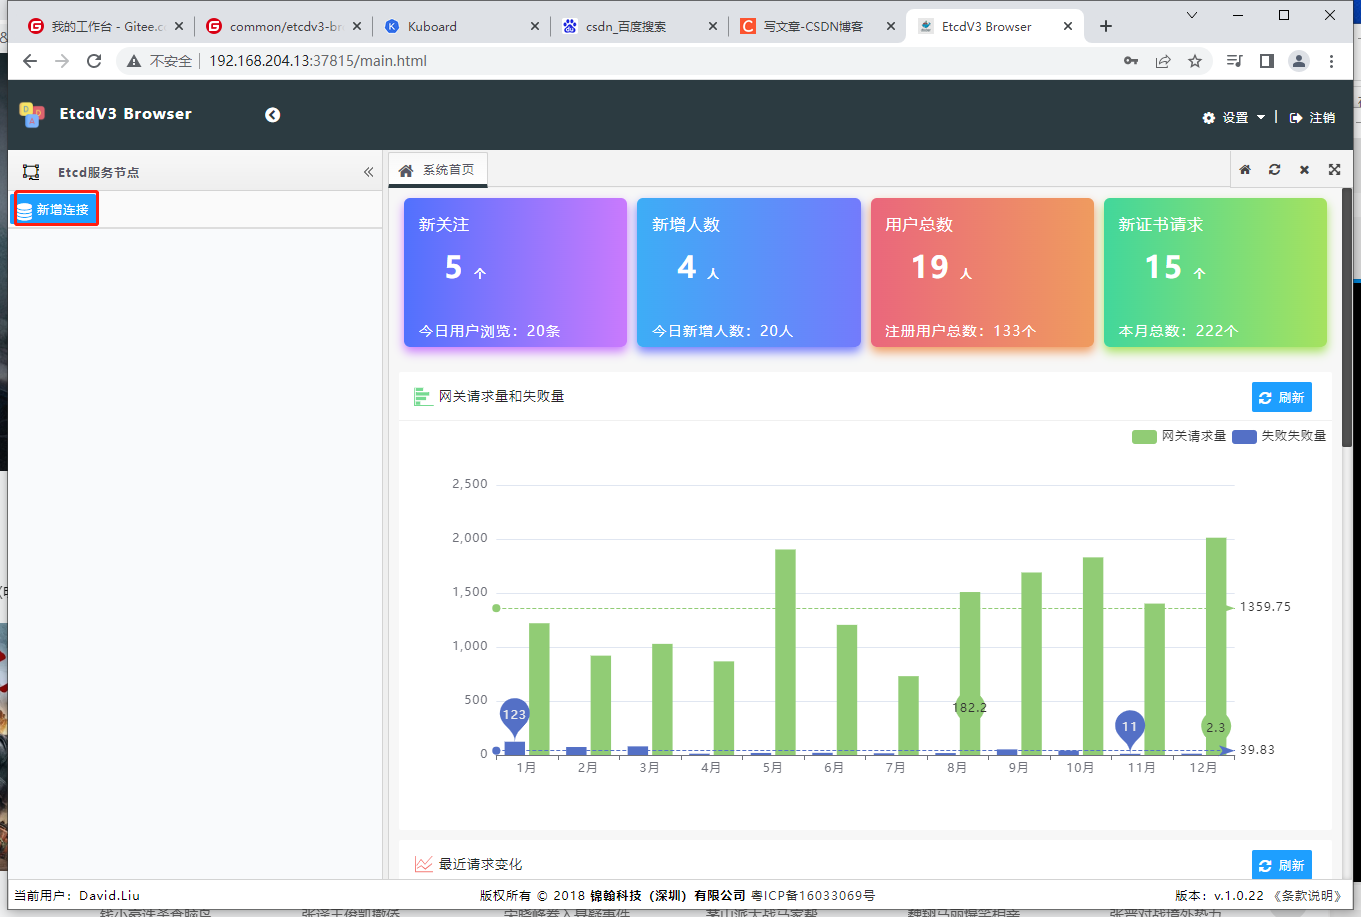1361x917 pixels.
Task: Switch to csdn_百度搜索 browser tab
Action: [x=638, y=26]
